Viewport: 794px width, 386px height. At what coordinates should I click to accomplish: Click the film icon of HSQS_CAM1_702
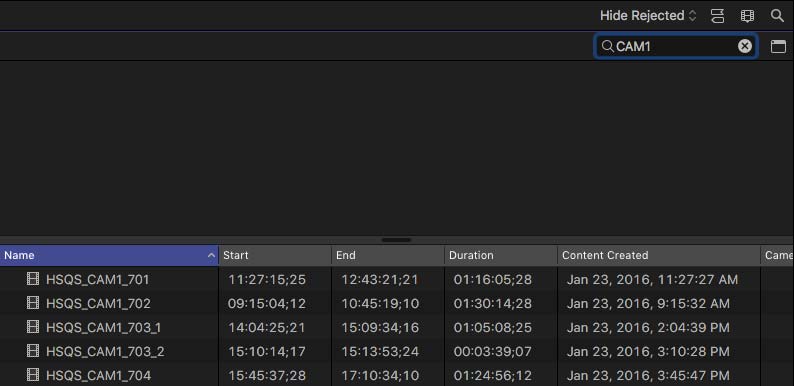click(33, 303)
